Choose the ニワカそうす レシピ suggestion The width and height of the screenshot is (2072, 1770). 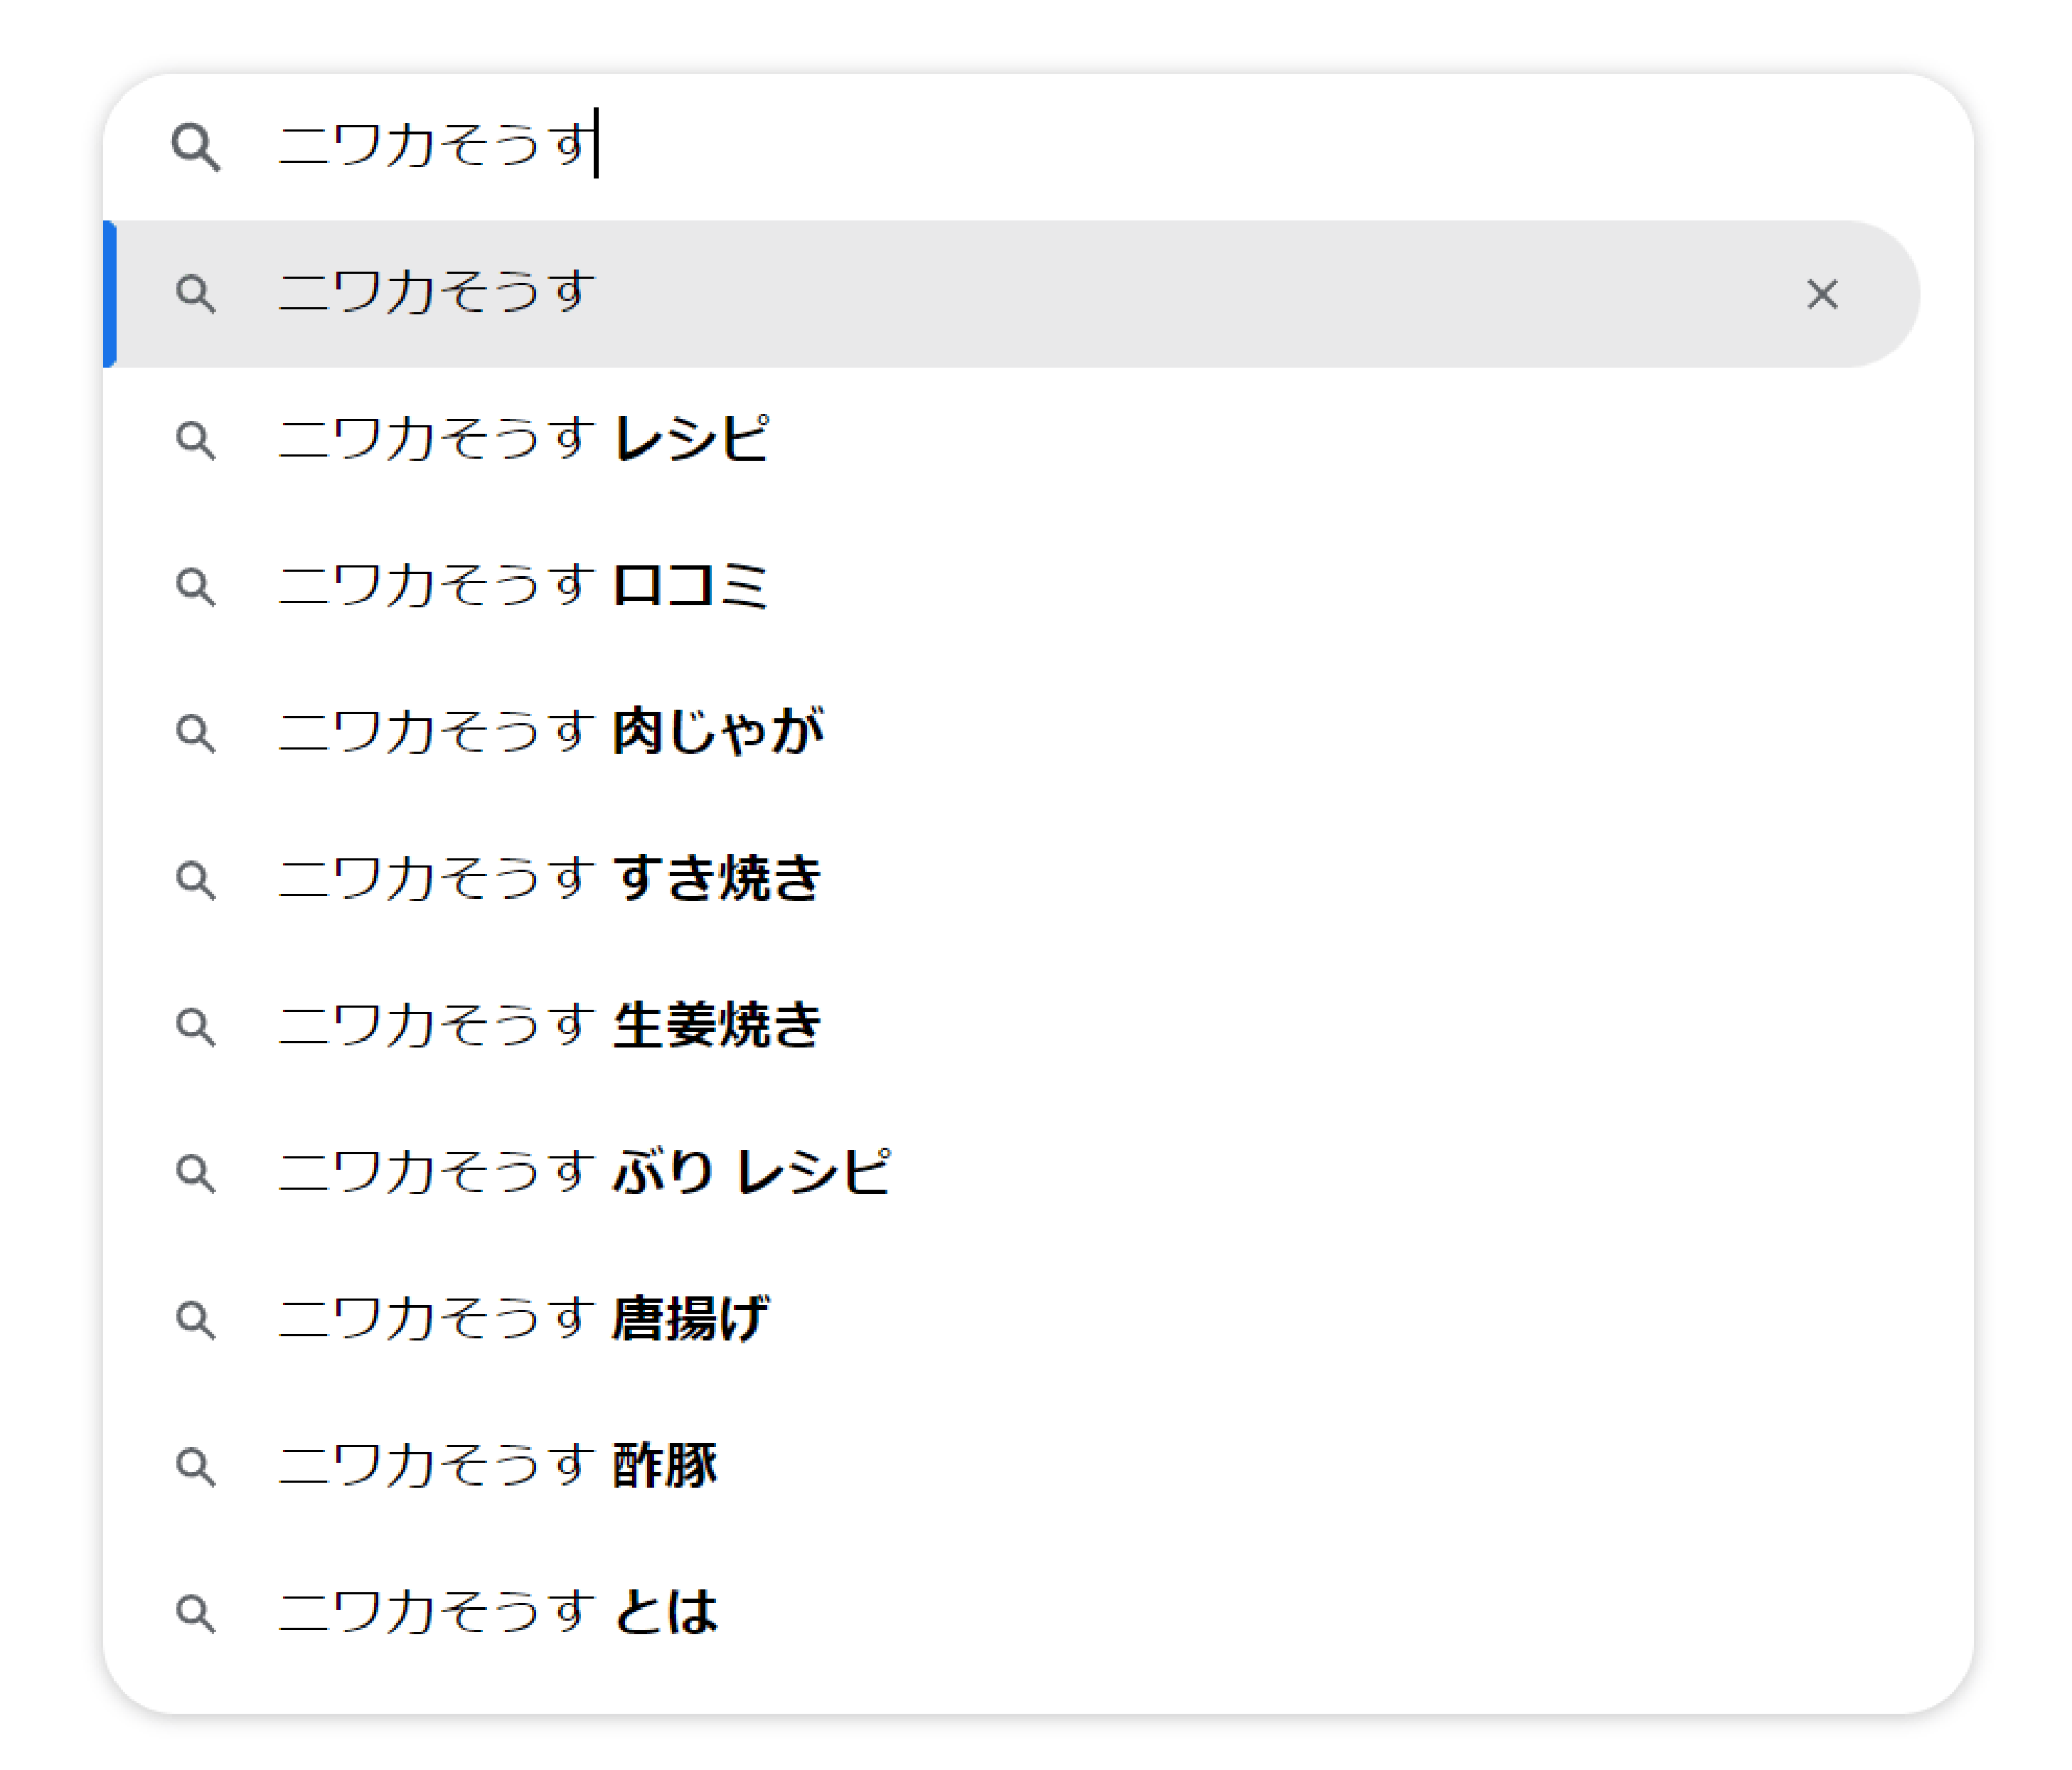pos(523,440)
